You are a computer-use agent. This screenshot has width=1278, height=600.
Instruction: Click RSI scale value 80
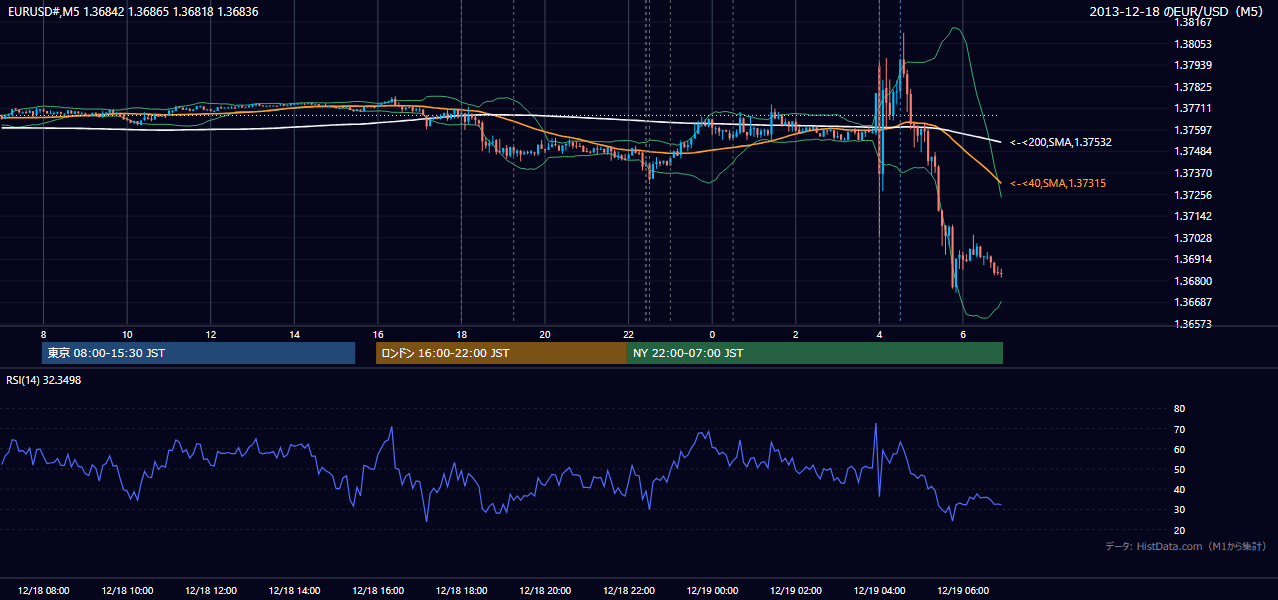pos(1179,409)
